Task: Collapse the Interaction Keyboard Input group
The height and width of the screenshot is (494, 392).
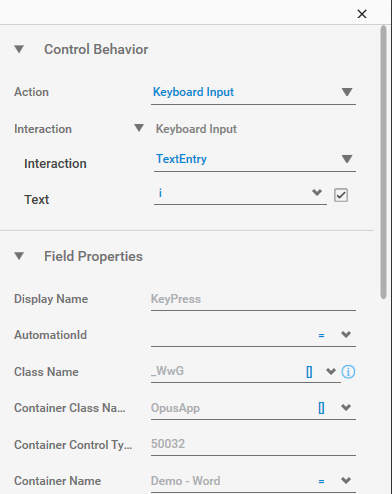Action: [x=139, y=128]
